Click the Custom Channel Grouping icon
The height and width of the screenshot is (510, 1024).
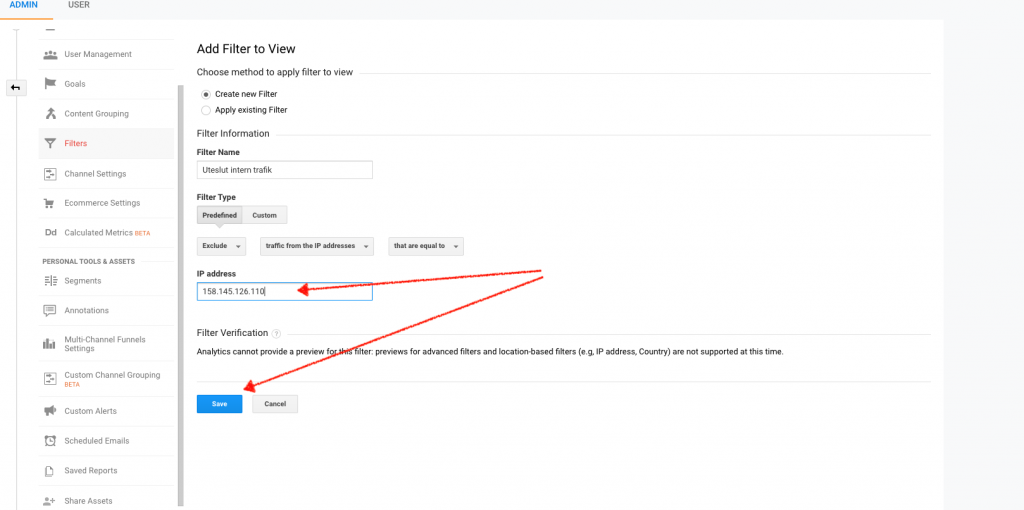pyautogui.click(x=50, y=378)
